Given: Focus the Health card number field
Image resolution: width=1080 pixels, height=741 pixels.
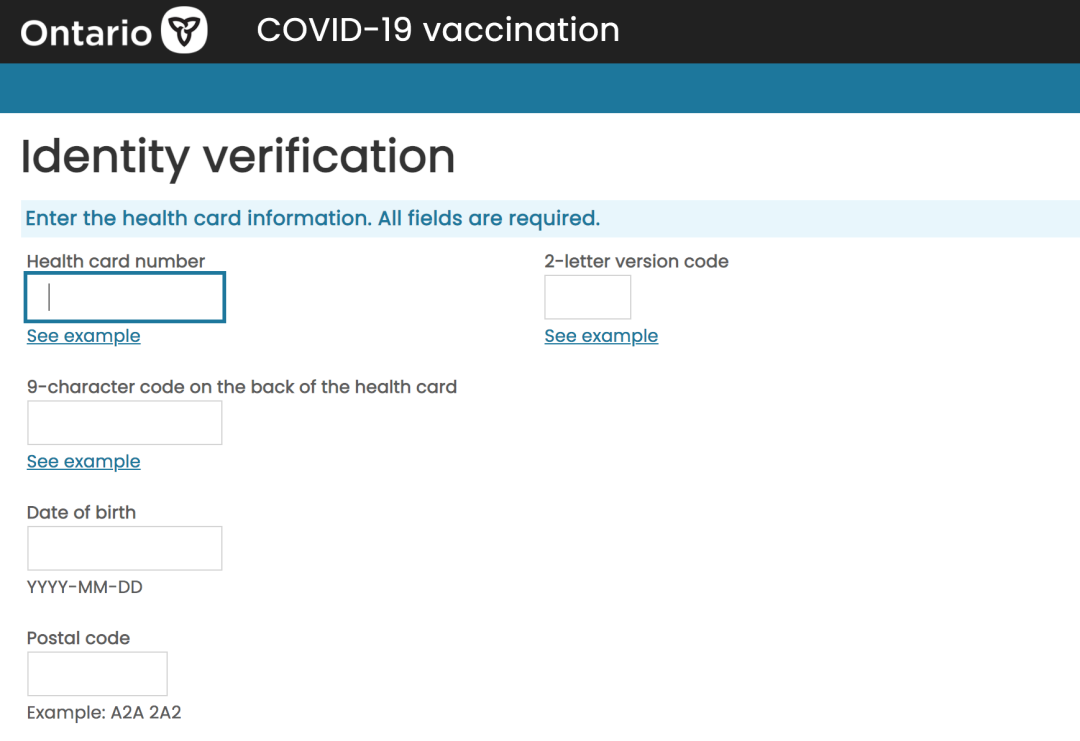Looking at the screenshot, I should click(125, 297).
